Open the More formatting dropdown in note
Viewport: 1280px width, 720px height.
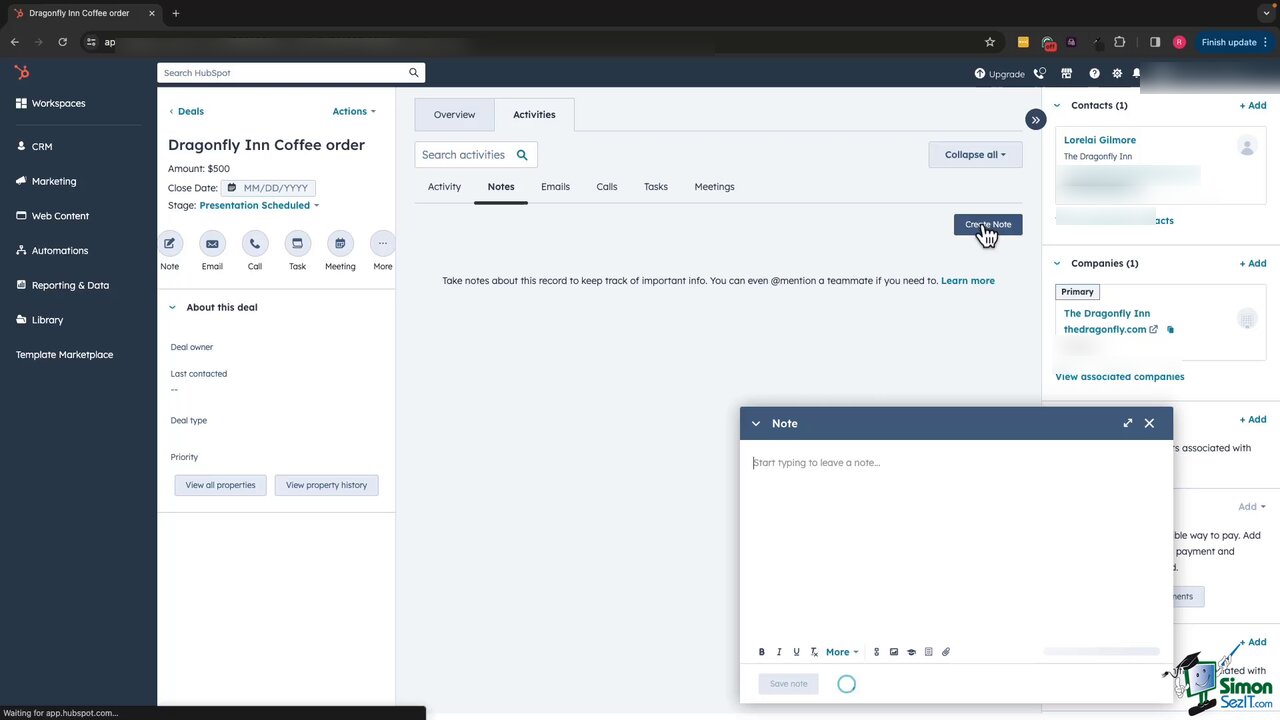tap(842, 652)
